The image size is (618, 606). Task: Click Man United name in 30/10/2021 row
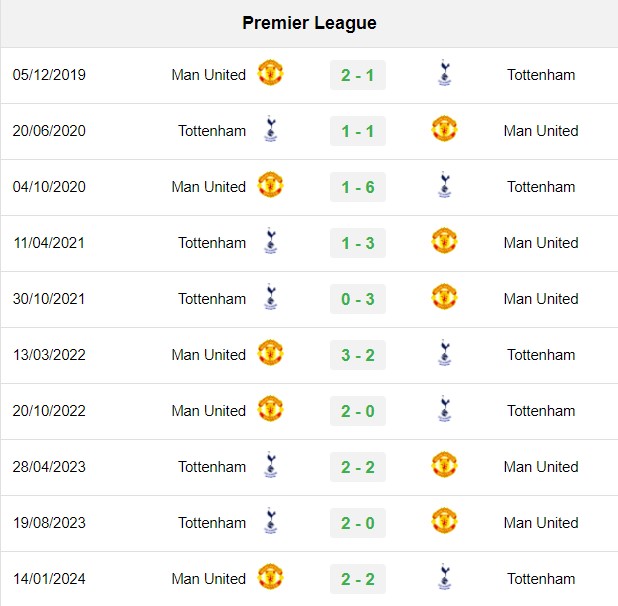pyautogui.click(x=541, y=299)
